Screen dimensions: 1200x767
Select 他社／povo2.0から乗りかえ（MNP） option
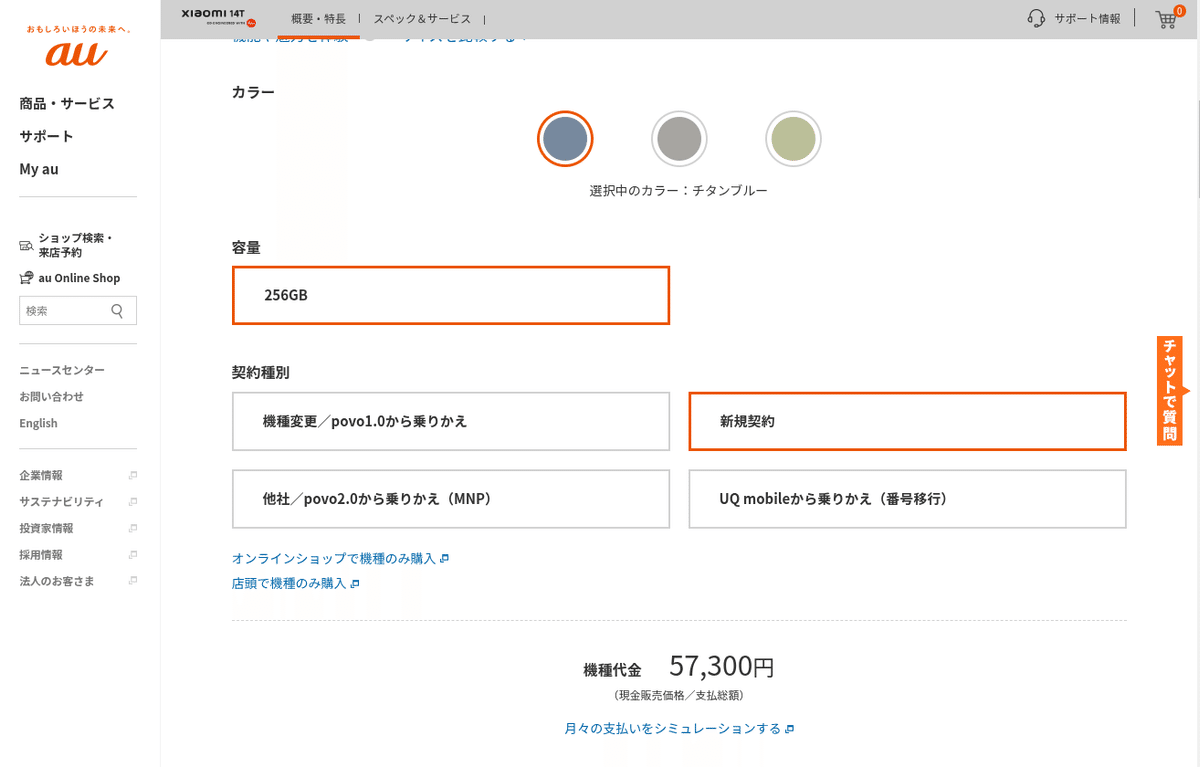[451, 498]
